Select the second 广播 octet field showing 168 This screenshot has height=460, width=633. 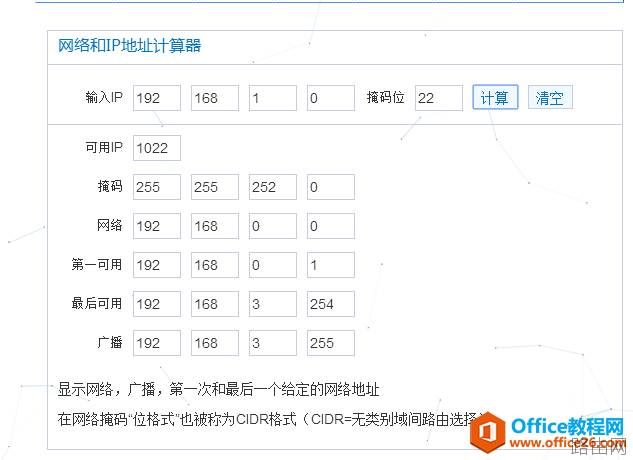coord(215,343)
